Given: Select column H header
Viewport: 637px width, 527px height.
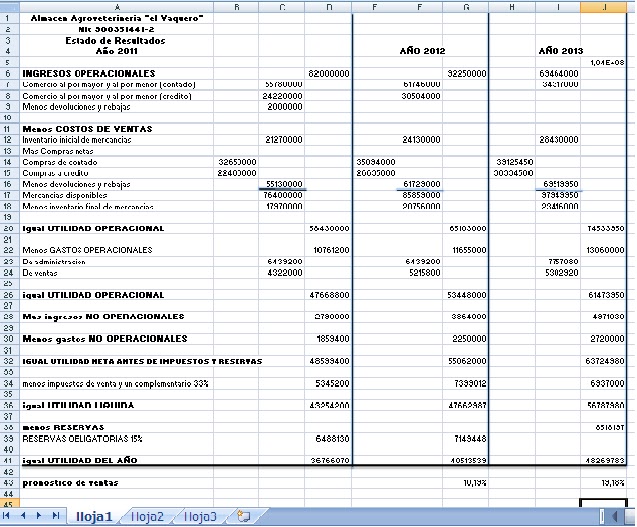Looking at the screenshot, I should (x=512, y=7).
